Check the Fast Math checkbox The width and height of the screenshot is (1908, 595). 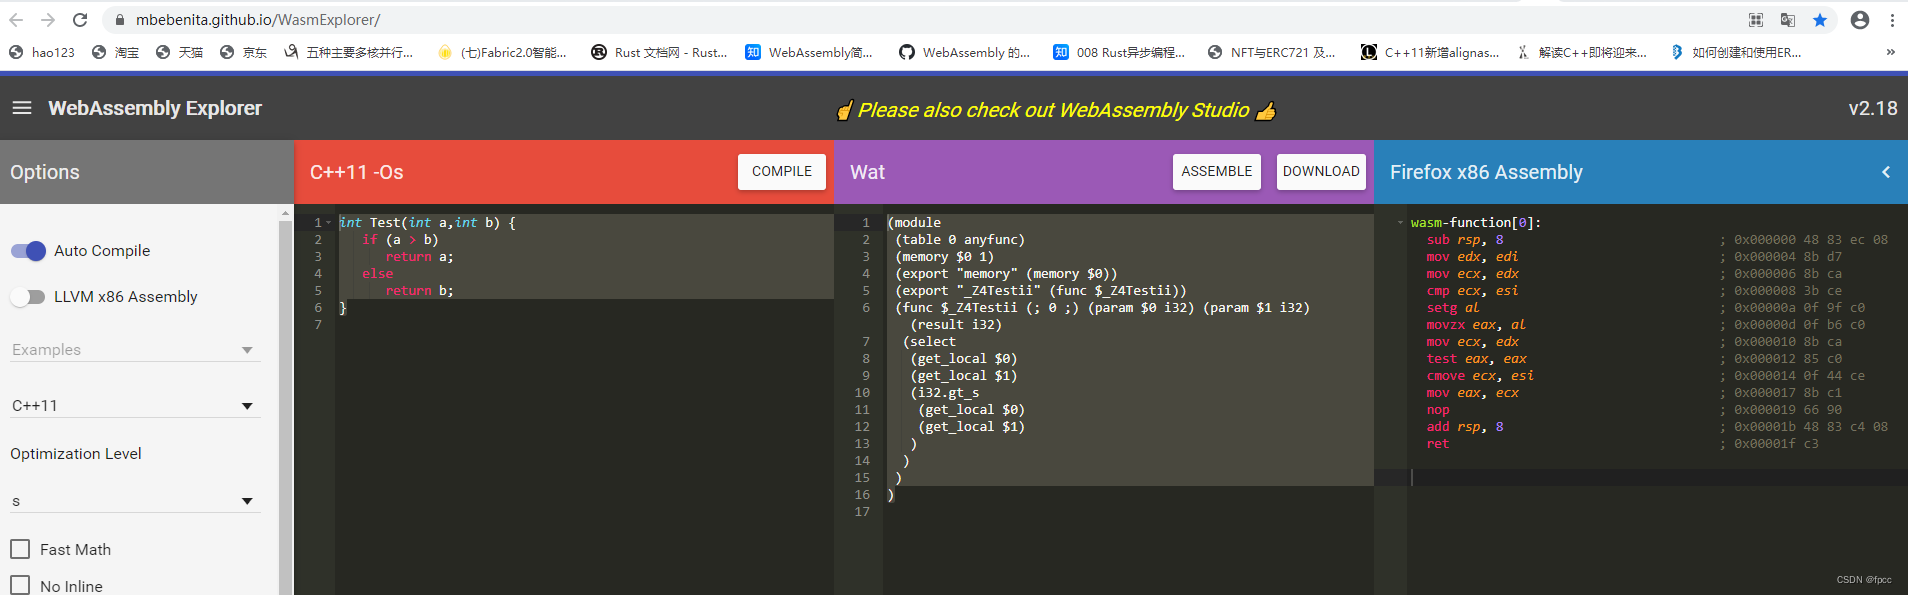point(20,549)
